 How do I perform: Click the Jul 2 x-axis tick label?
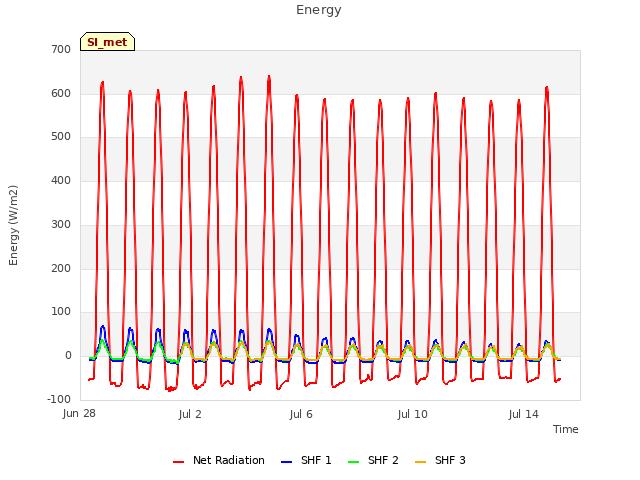[190, 414]
